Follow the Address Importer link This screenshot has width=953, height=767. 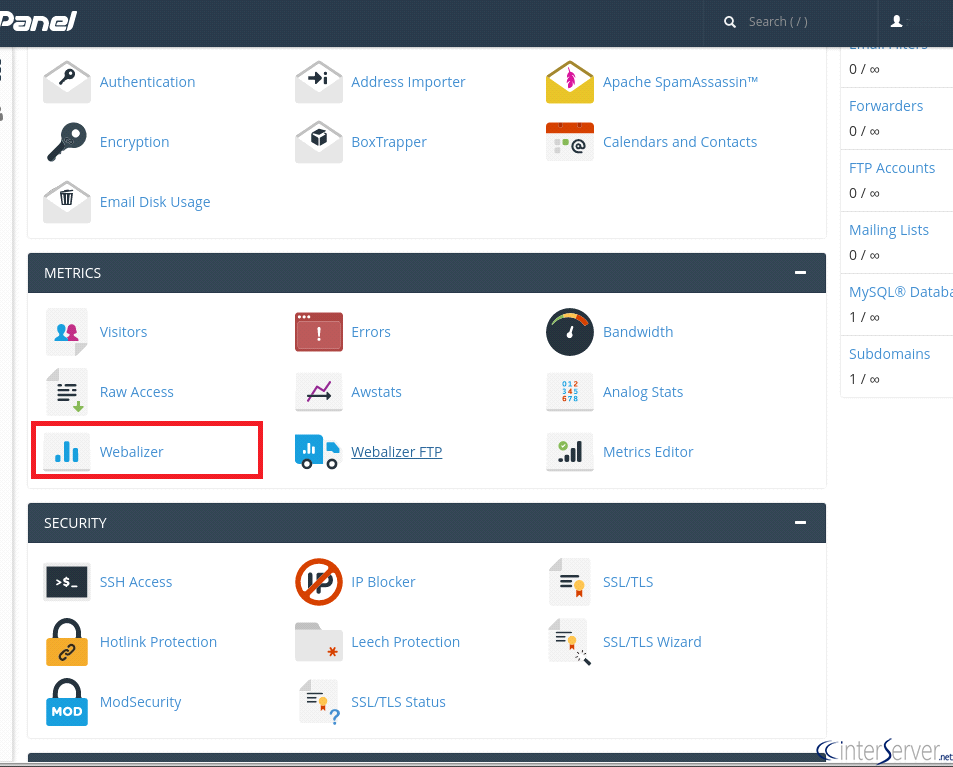(408, 82)
